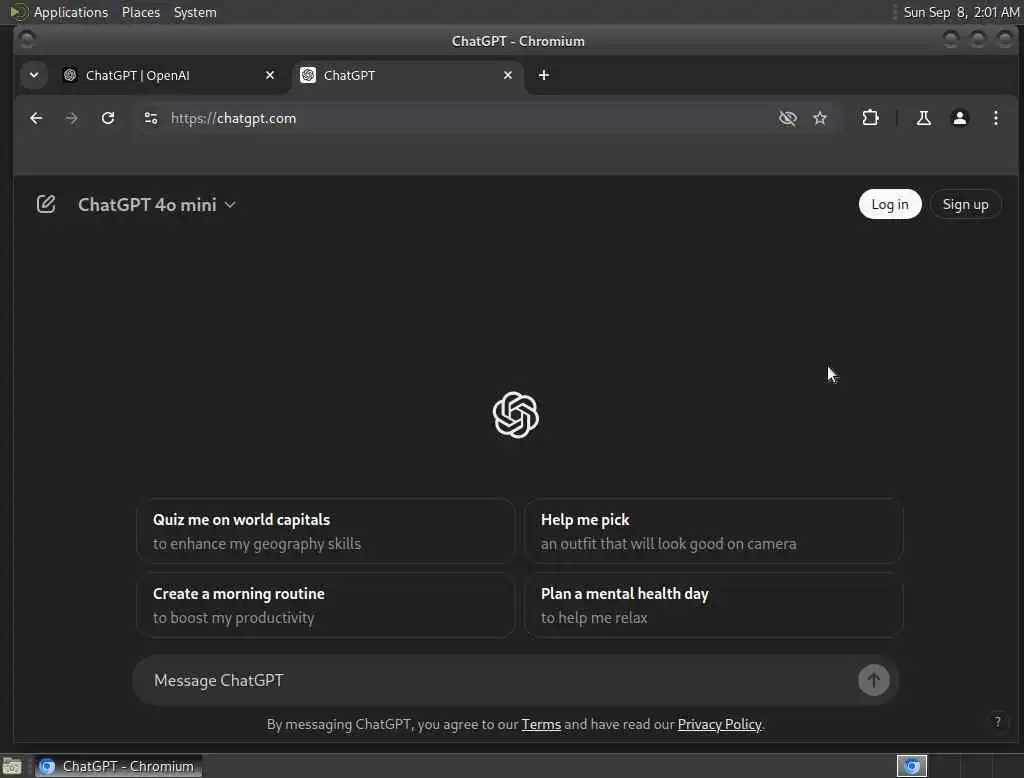Screen dimensions: 1024x778
Task: Close the active ChatGPT tab
Action: (507, 75)
